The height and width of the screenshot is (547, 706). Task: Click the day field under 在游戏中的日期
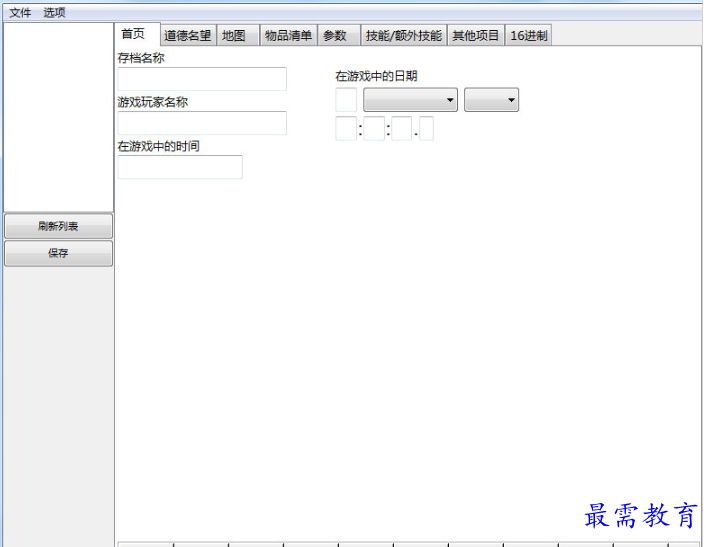coord(346,100)
